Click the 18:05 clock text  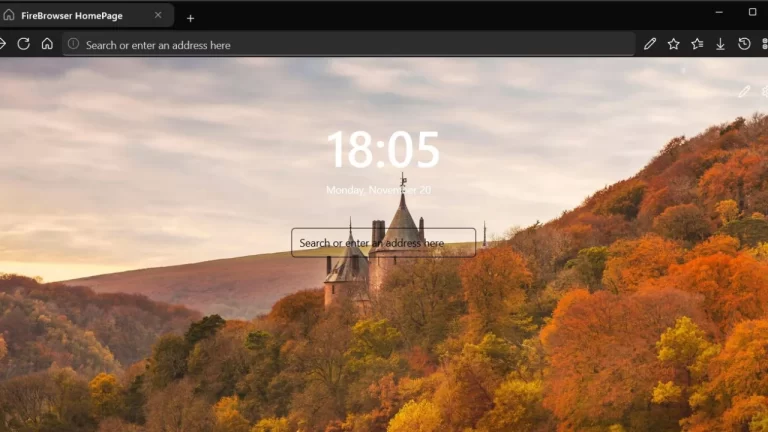[384, 149]
